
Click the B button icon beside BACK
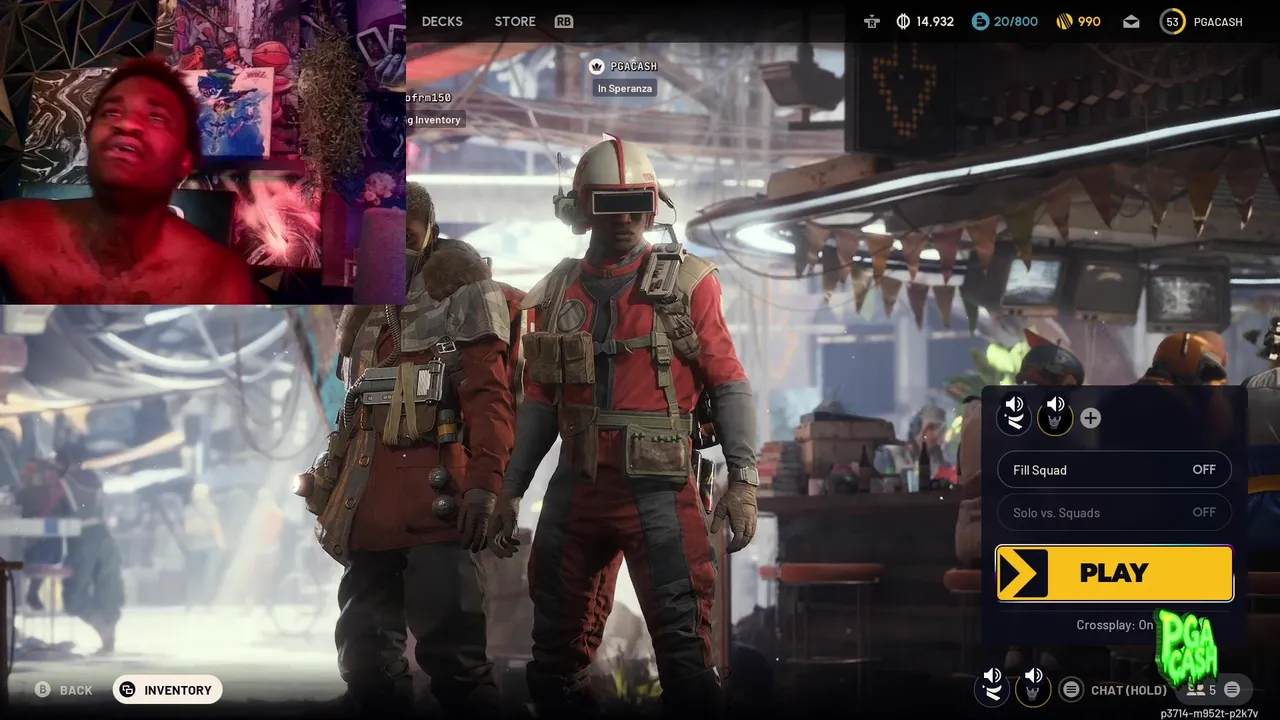[x=43, y=689]
